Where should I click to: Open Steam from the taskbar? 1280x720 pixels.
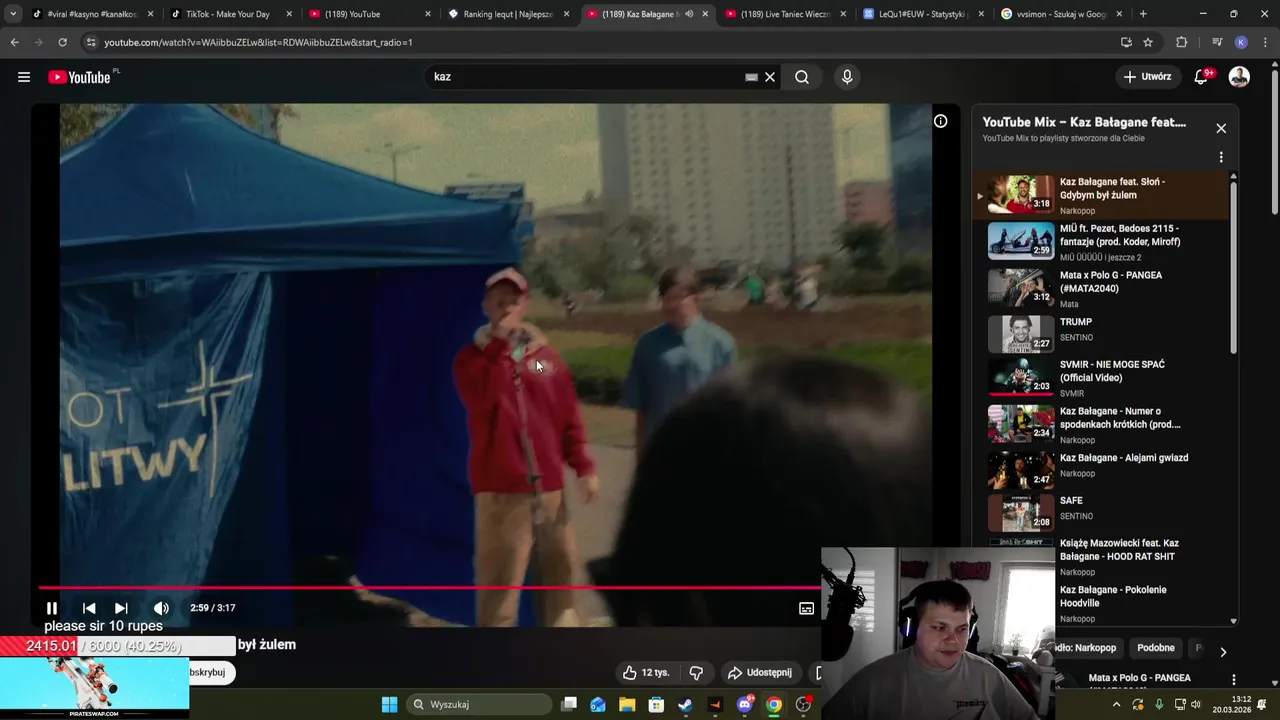pos(685,705)
